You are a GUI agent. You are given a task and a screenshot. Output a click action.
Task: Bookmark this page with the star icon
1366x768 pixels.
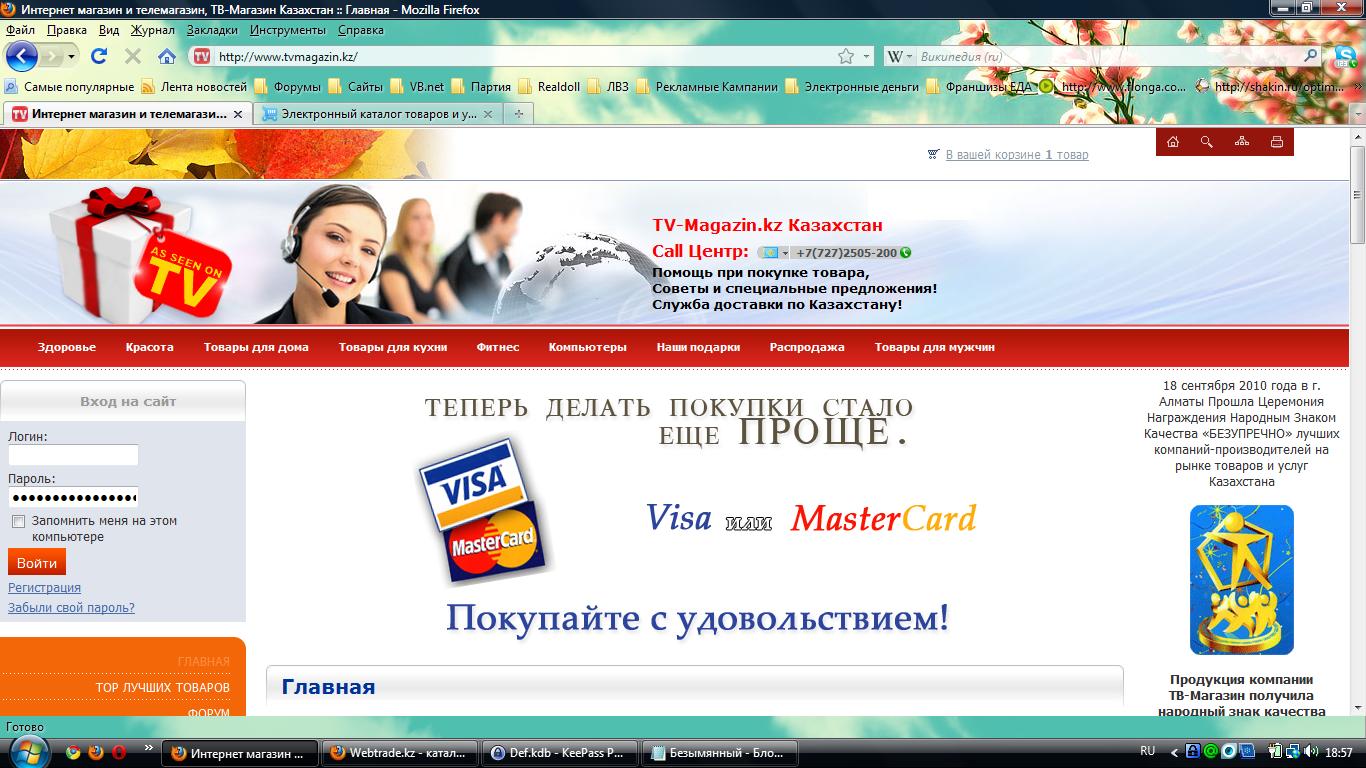[x=846, y=57]
